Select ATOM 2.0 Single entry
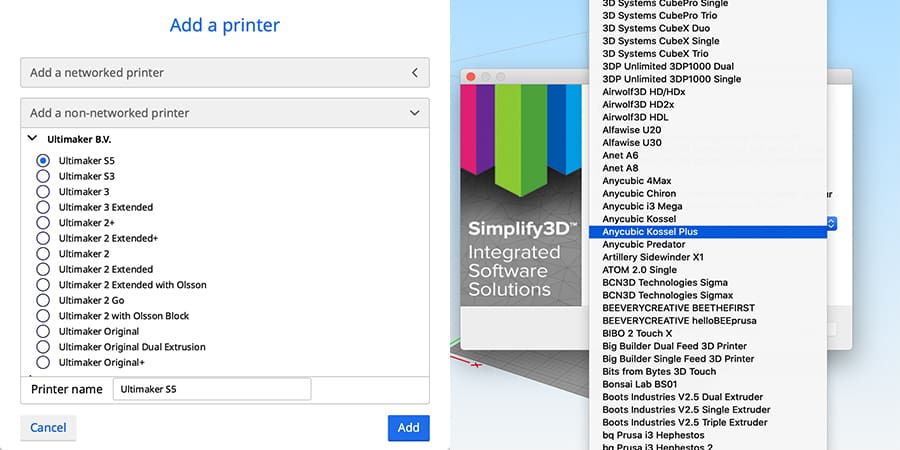Viewport: 900px width, 450px height. (x=708, y=270)
